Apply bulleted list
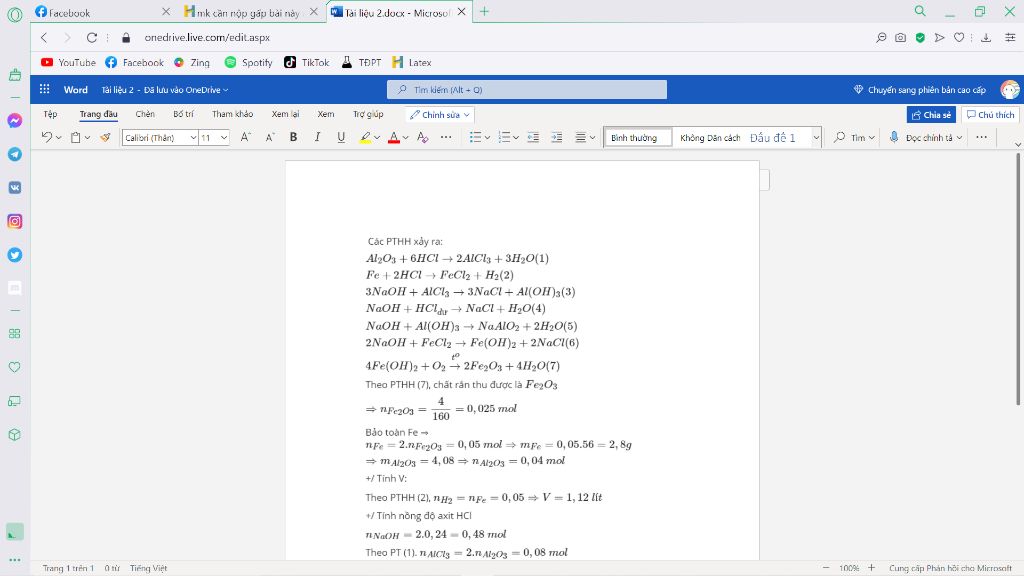1024x576 pixels. click(x=475, y=137)
